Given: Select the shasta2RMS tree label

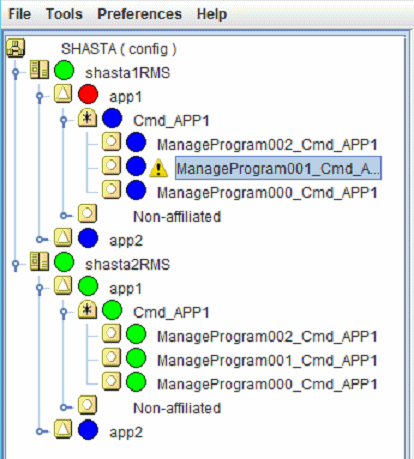Looking at the screenshot, I should pos(127,265).
